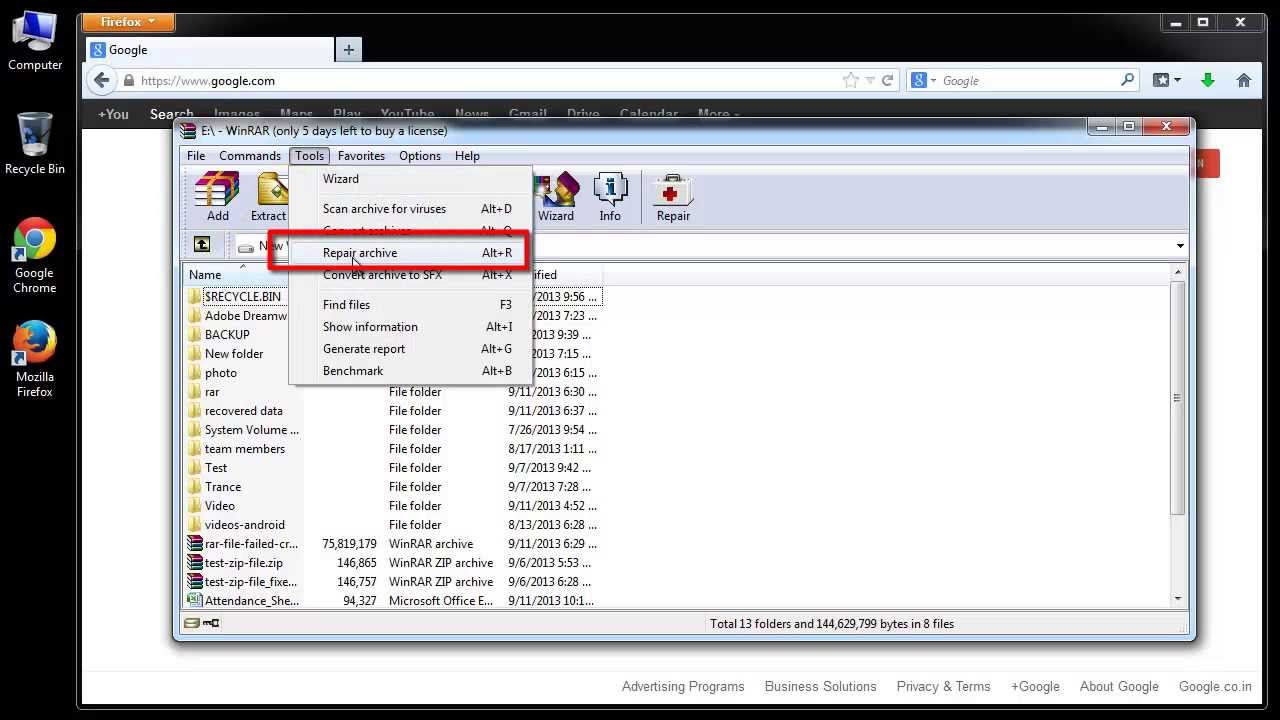The height and width of the screenshot is (720, 1280).
Task: Choose Generate report menu entry
Action: tap(411, 349)
